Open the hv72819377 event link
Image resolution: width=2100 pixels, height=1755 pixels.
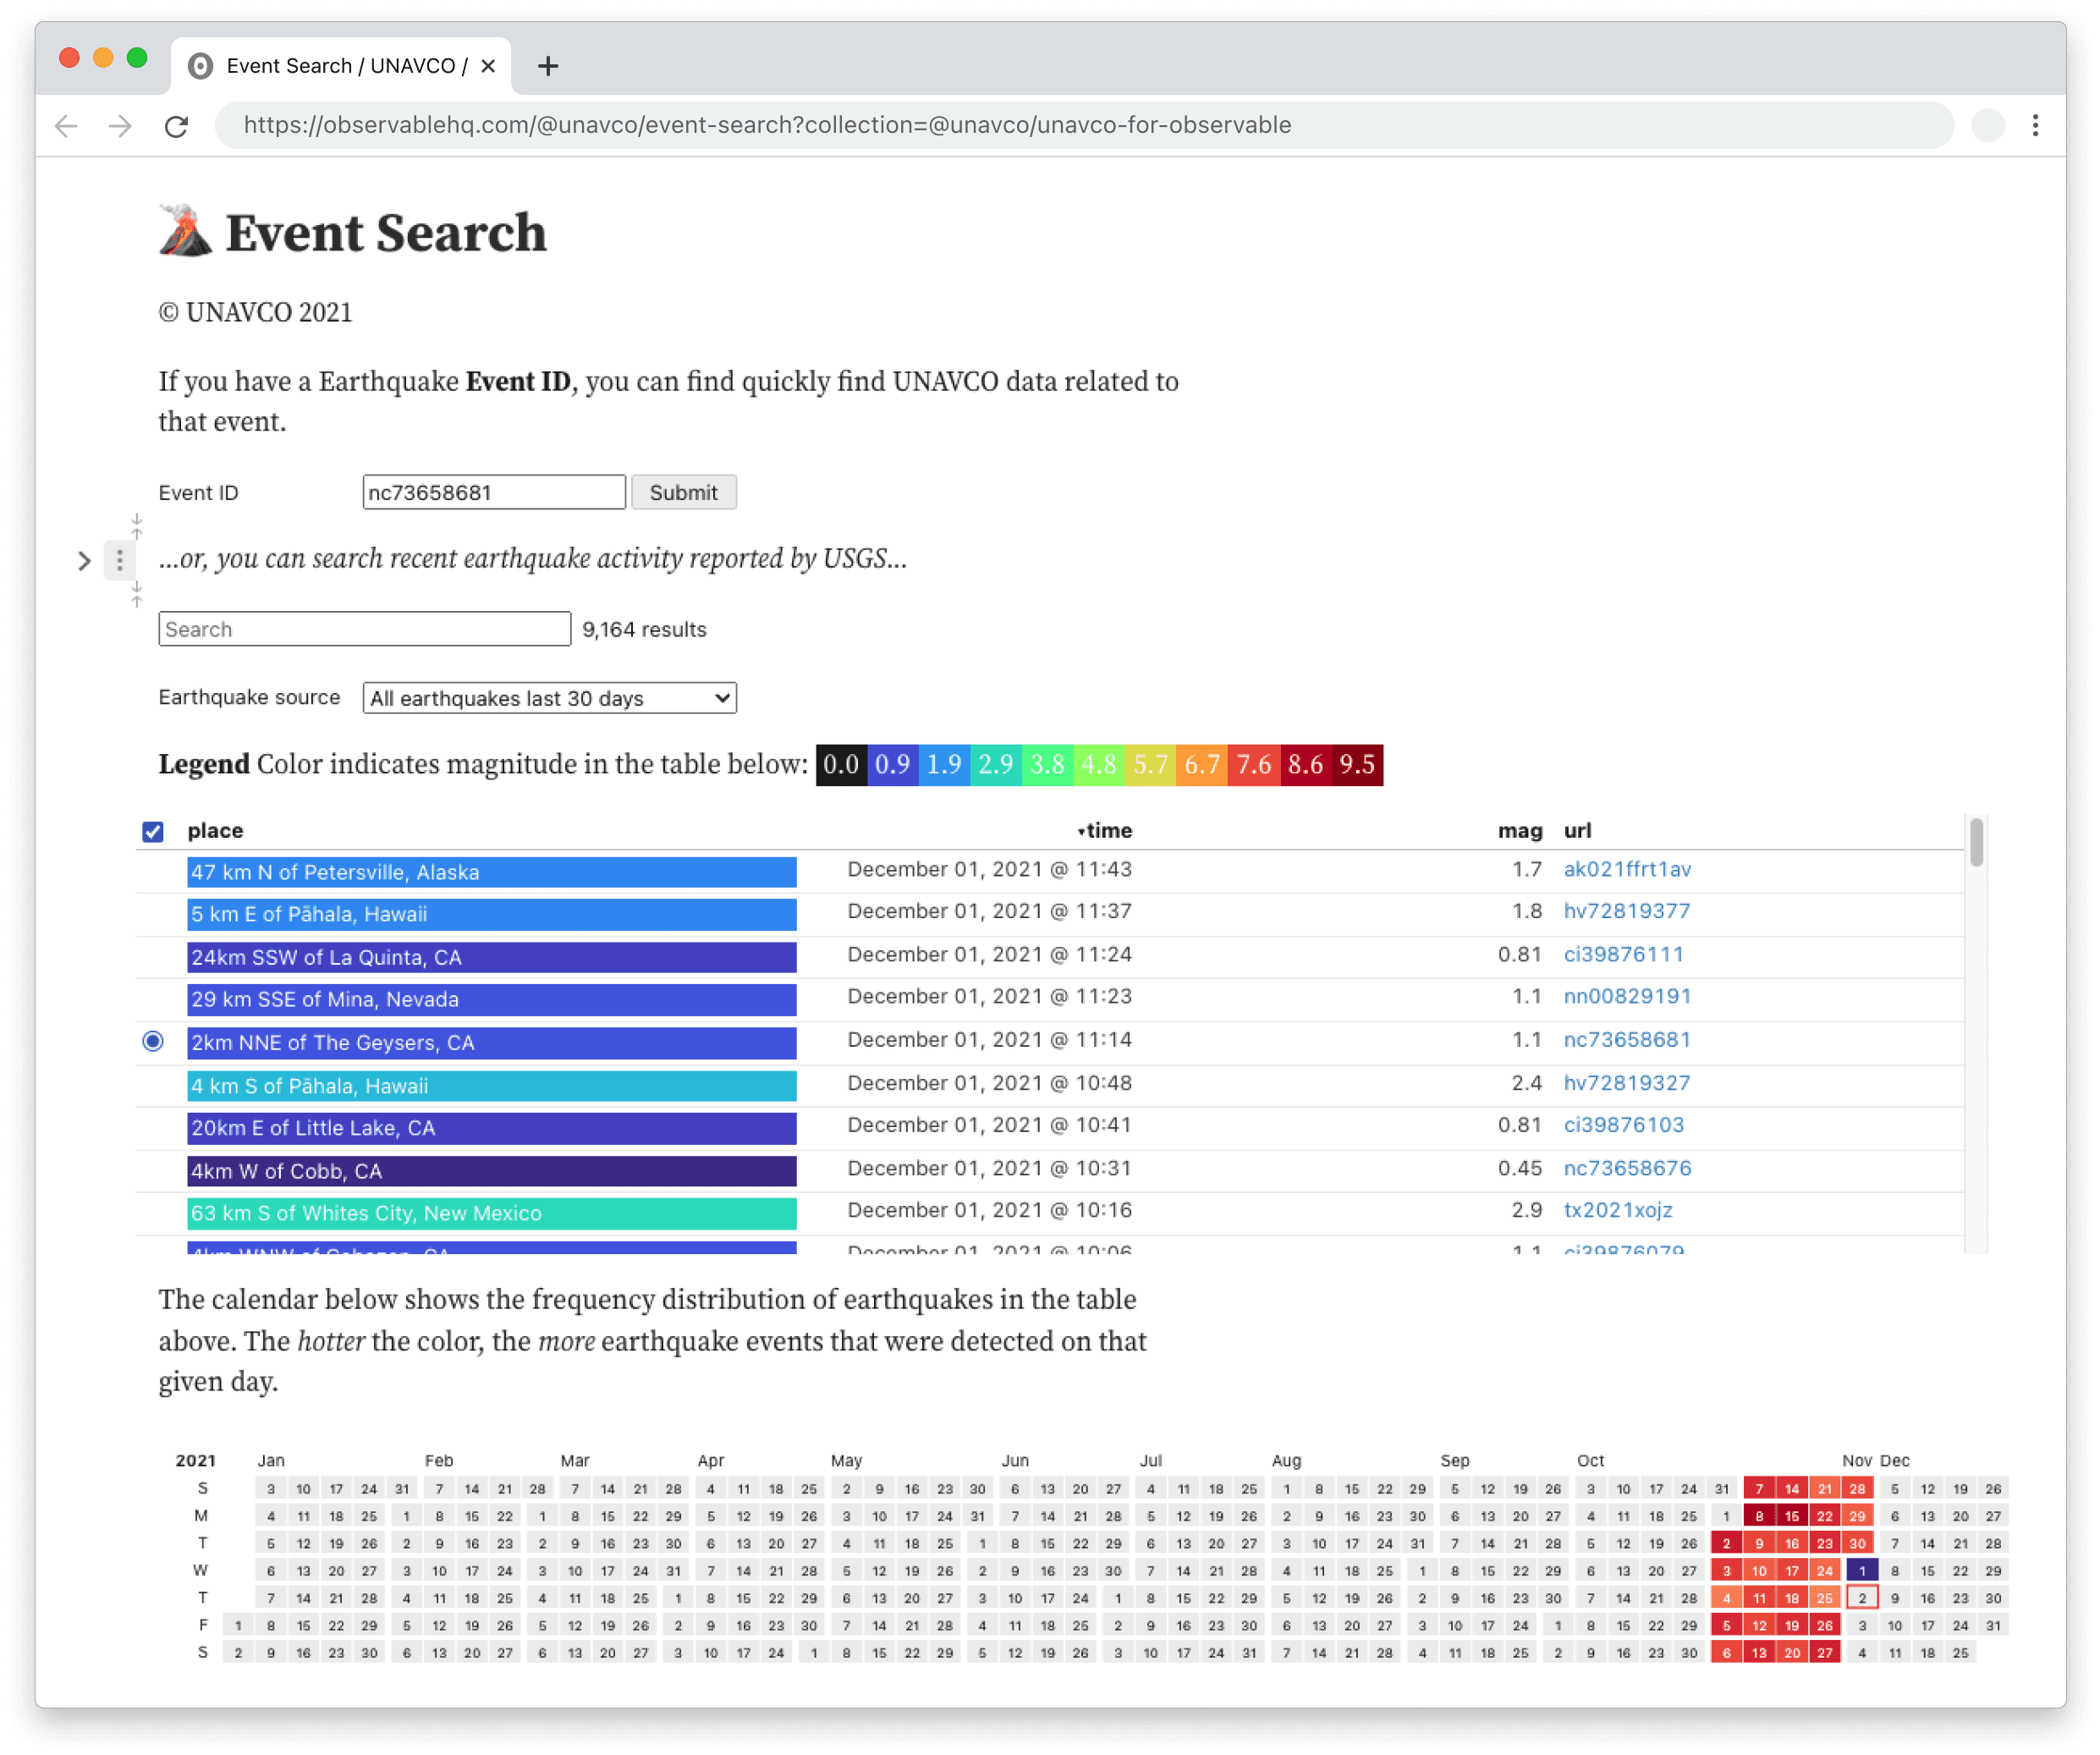pyautogui.click(x=1626, y=911)
